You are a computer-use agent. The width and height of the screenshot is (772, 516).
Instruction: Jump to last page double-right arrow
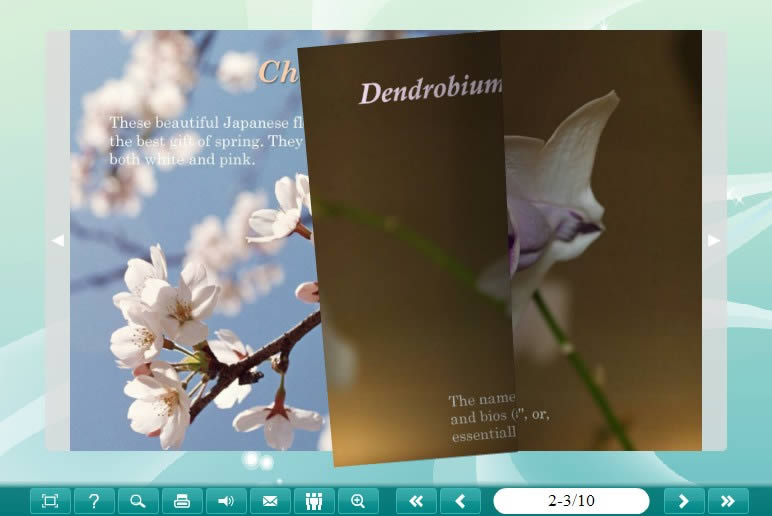pos(728,501)
